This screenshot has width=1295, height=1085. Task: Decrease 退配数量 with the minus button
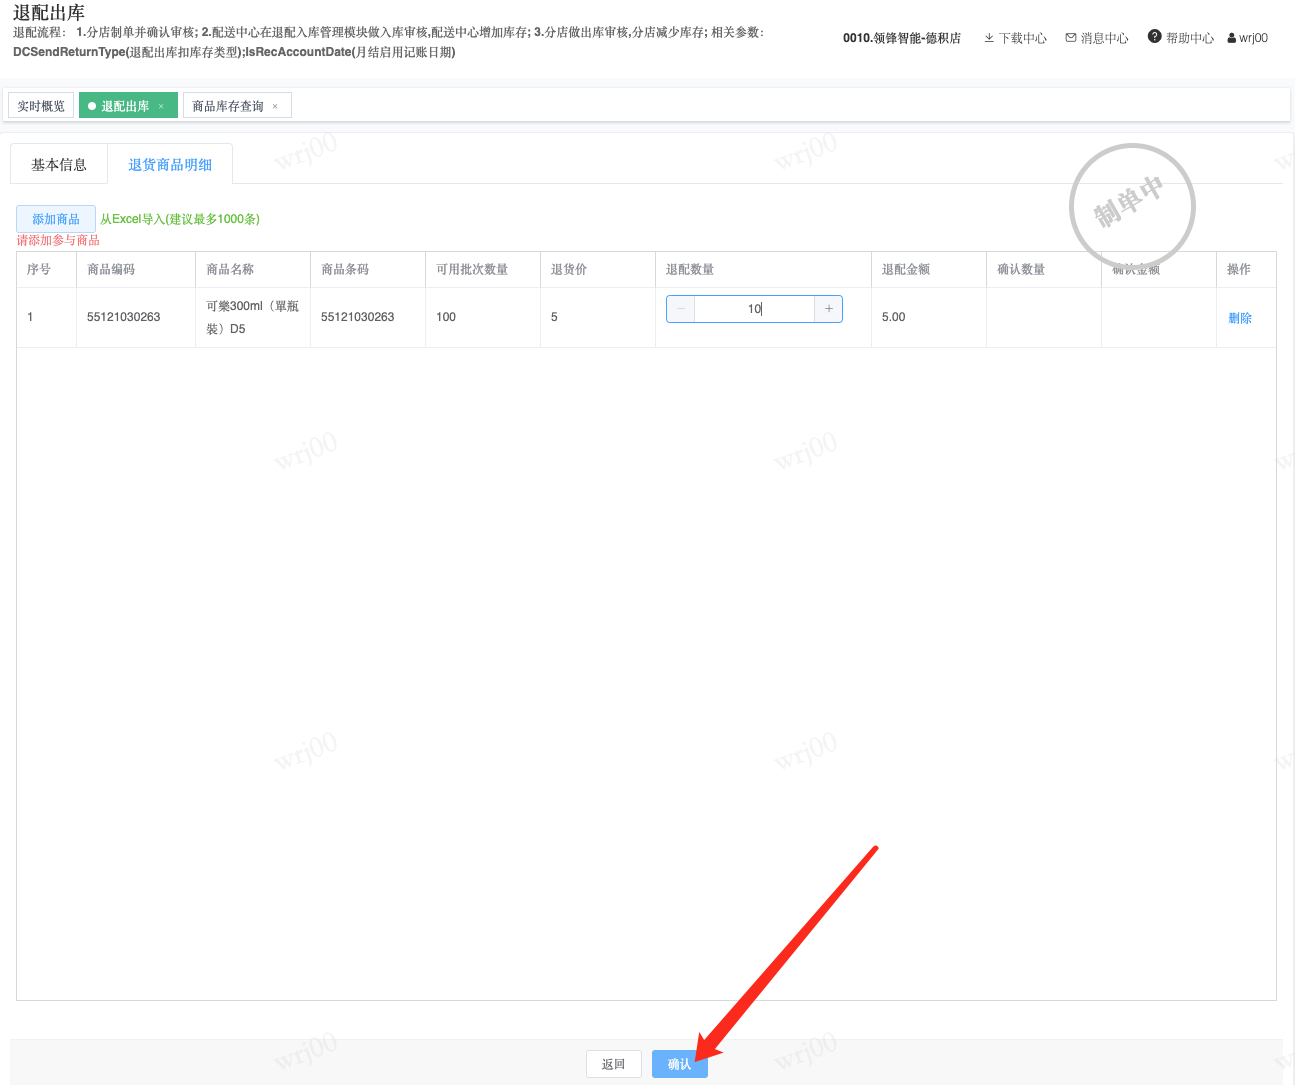681,309
